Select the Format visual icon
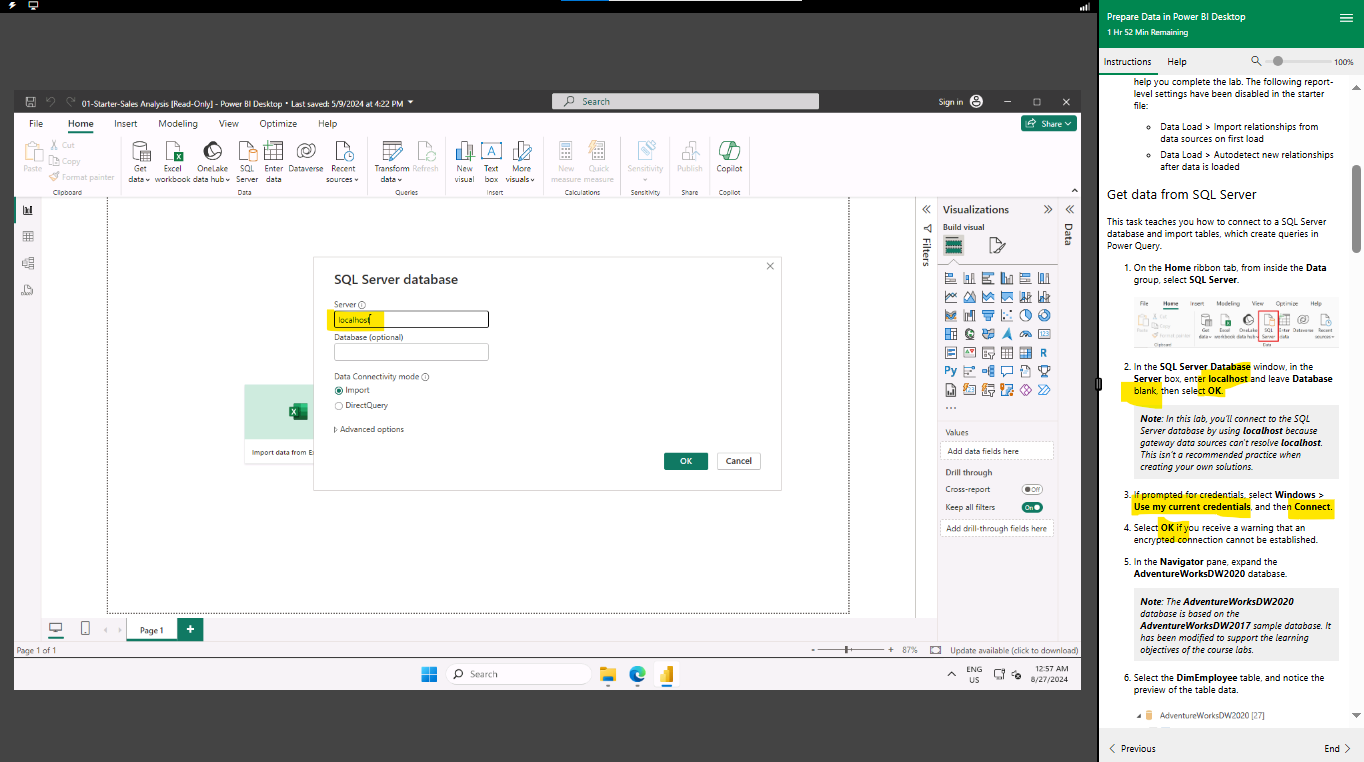1364x762 pixels. [x=997, y=245]
